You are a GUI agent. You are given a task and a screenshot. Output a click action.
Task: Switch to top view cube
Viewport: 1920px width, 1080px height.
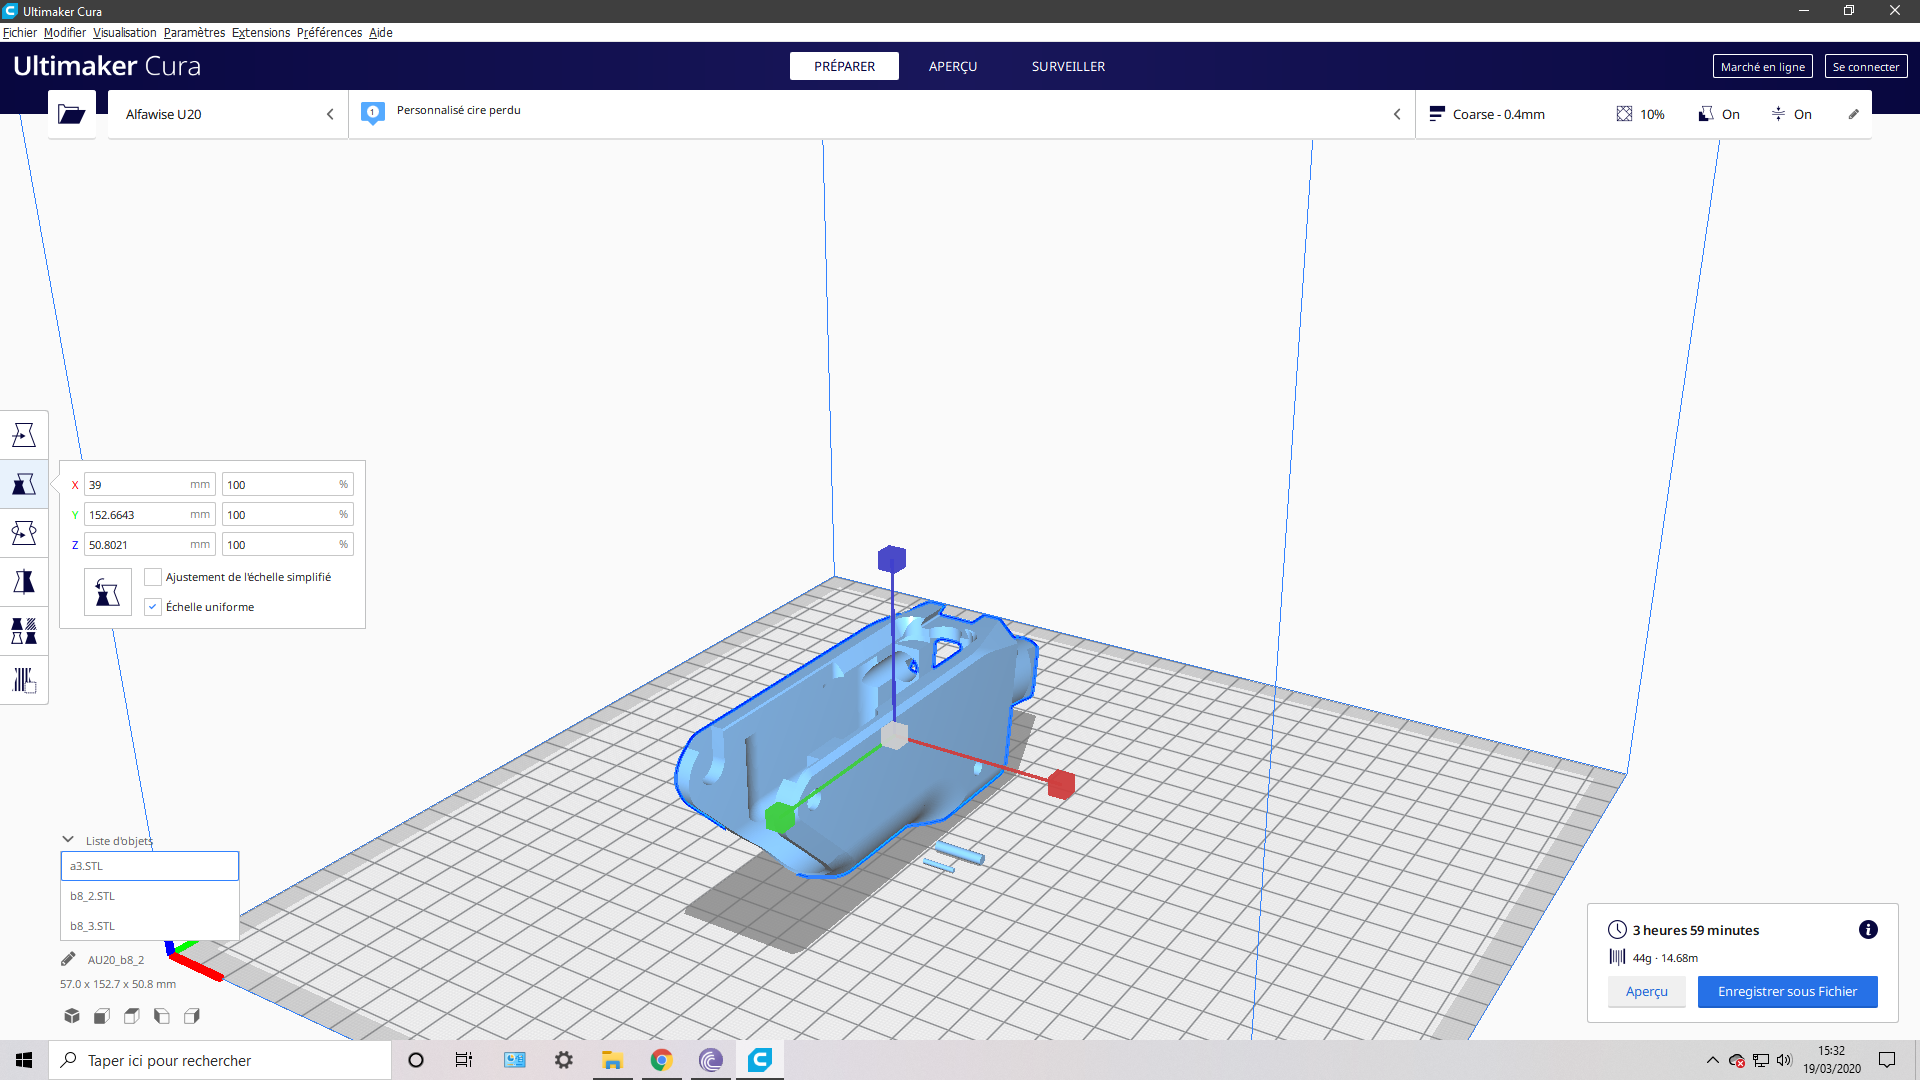click(132, 1016)
